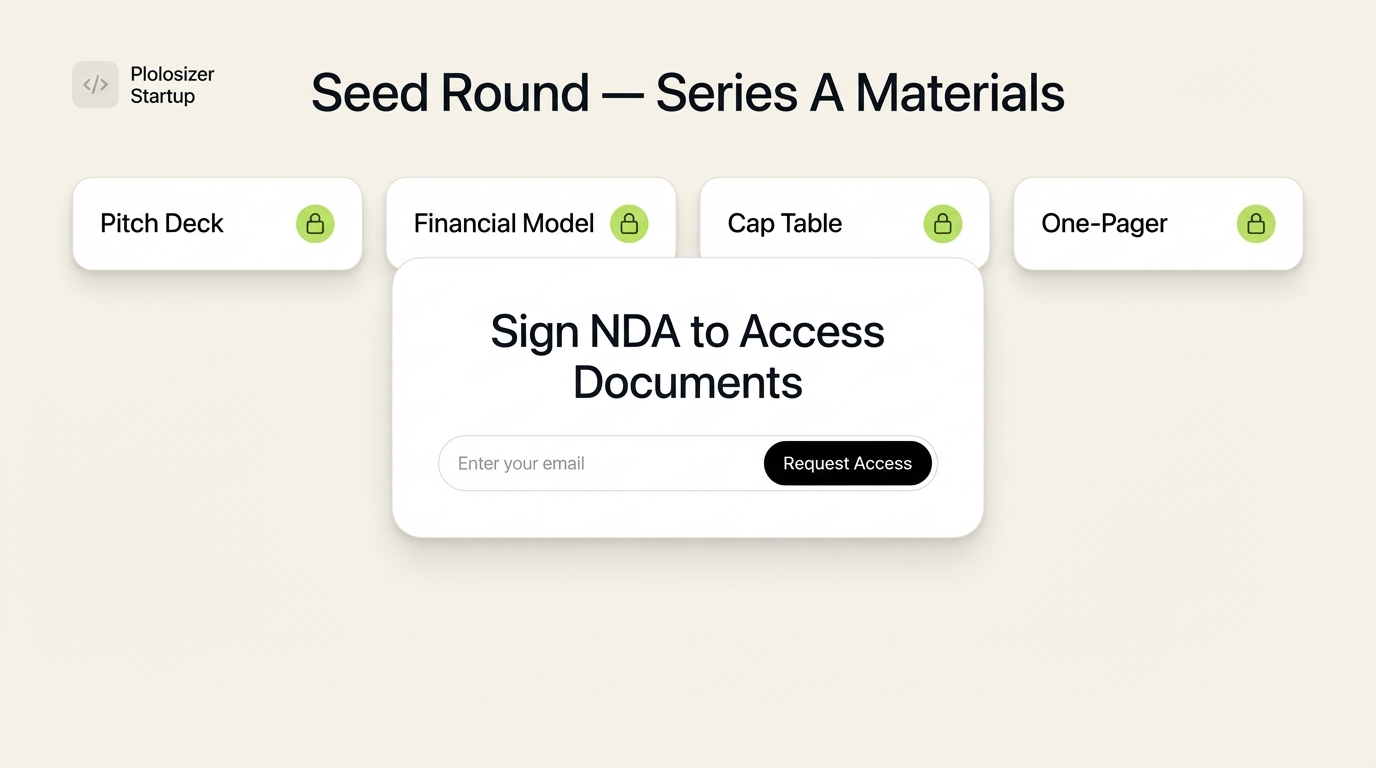1376x768 pixels.
Task: Click the lock icon on Financial Model card
Action: tap(629, 223)
